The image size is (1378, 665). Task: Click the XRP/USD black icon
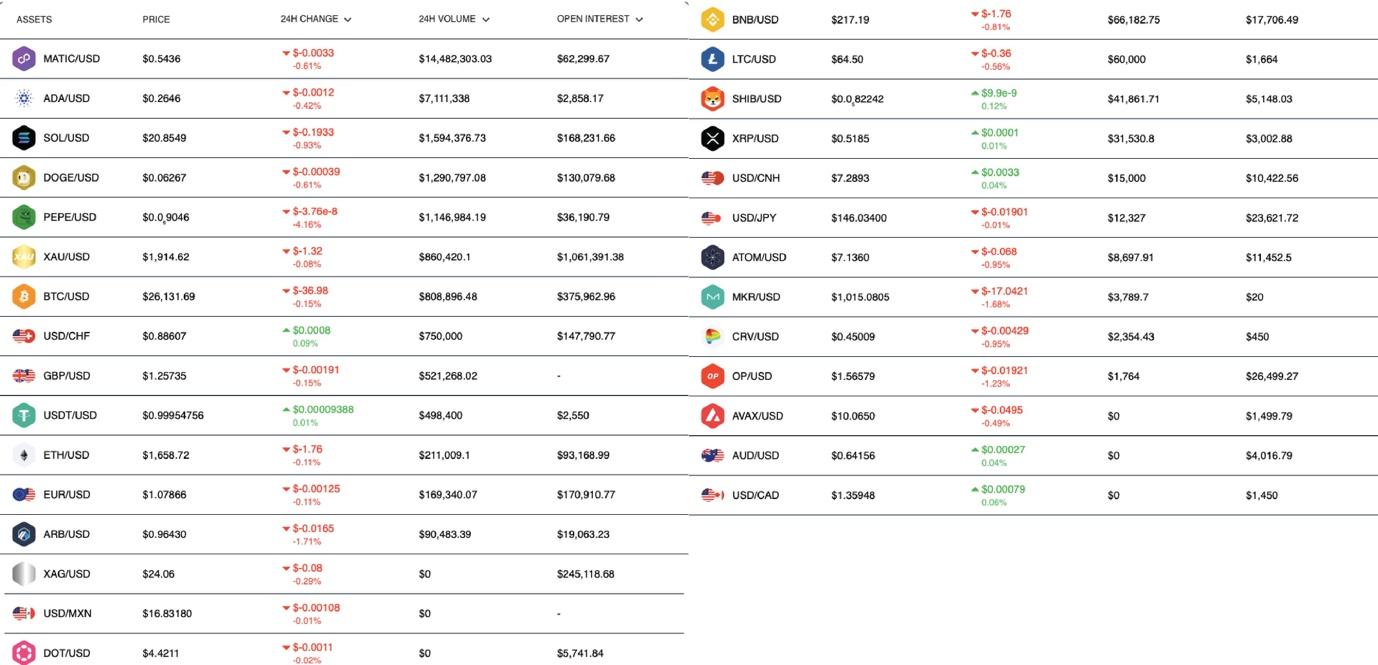pos(712,139)
